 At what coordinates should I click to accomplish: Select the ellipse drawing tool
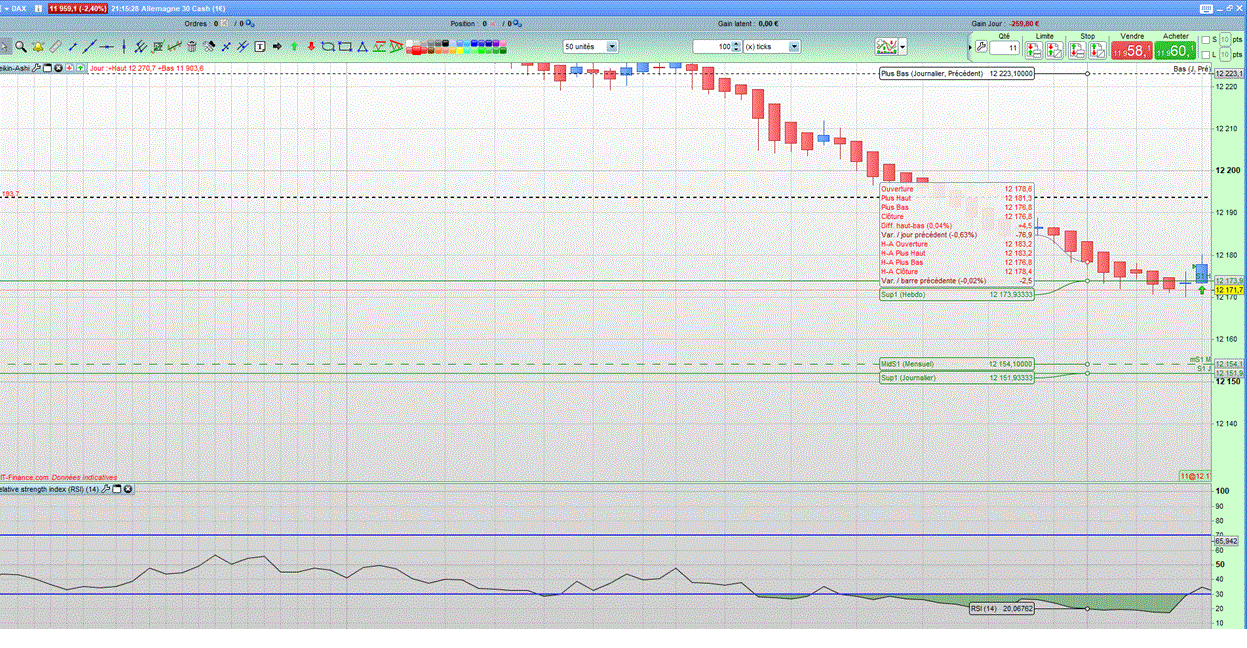[328, 46]
